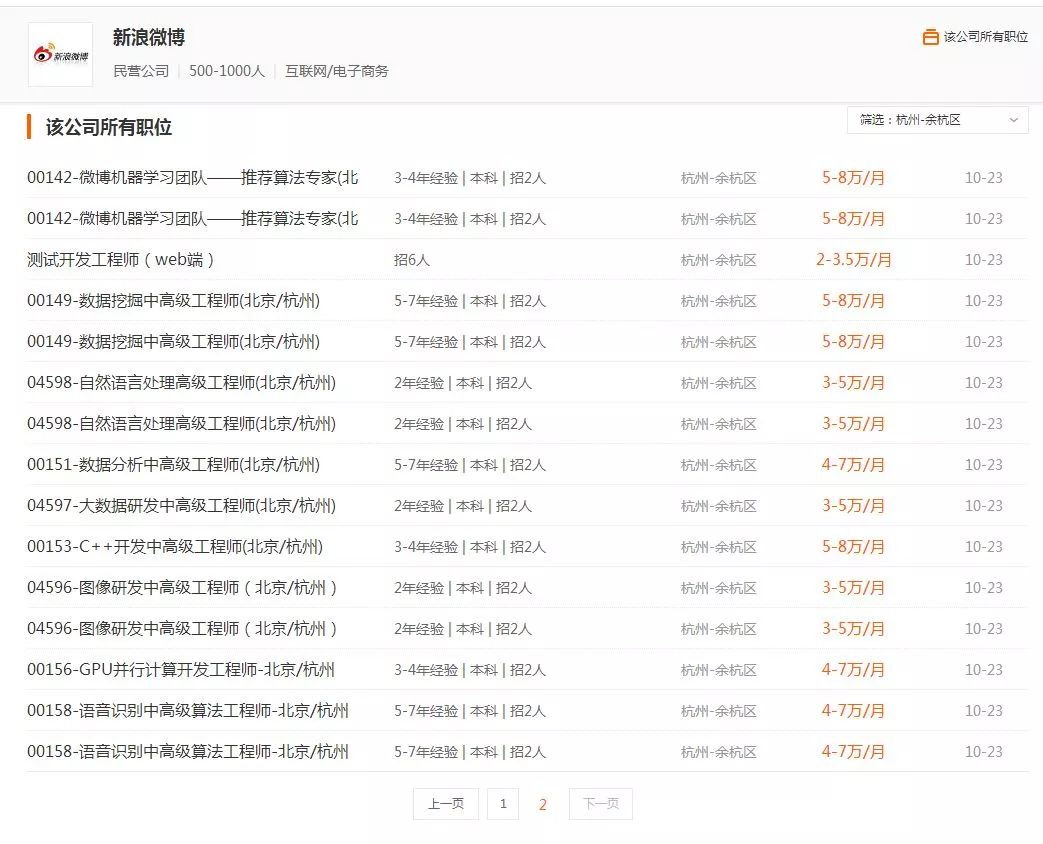This screenshot has width=1043, height=844.
Task: Jump to page 1 of listings
Action: 503,804
